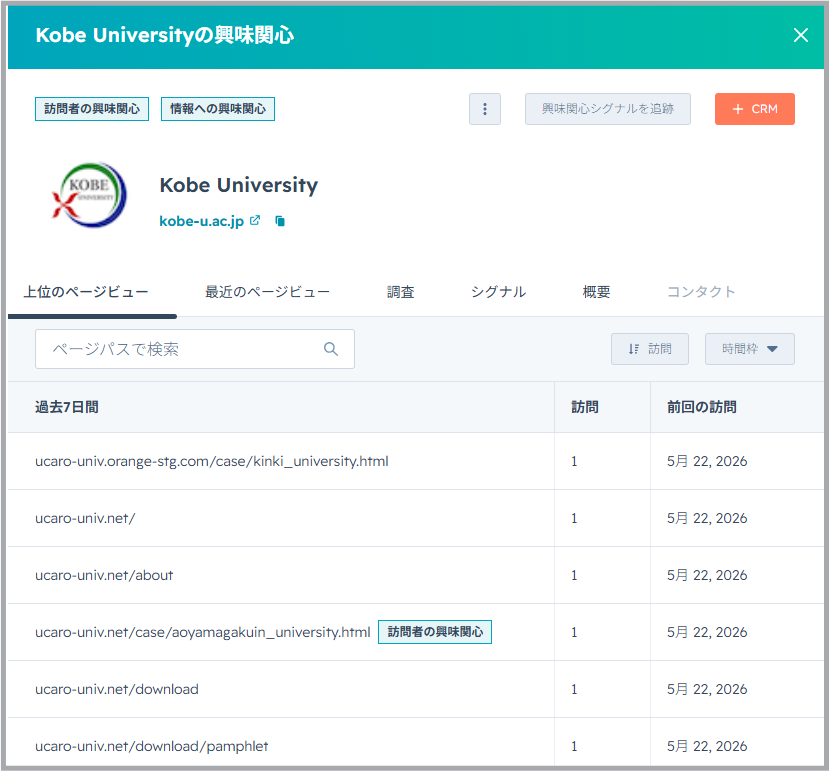The image size is (830, 772).
Task: Select the kinki_university.html page path row
Action: pyautogui.click(x=212, y=461)
